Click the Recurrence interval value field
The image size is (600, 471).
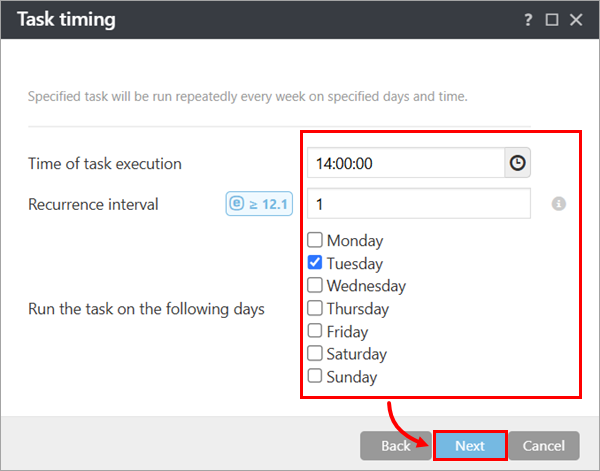(419, 204)
